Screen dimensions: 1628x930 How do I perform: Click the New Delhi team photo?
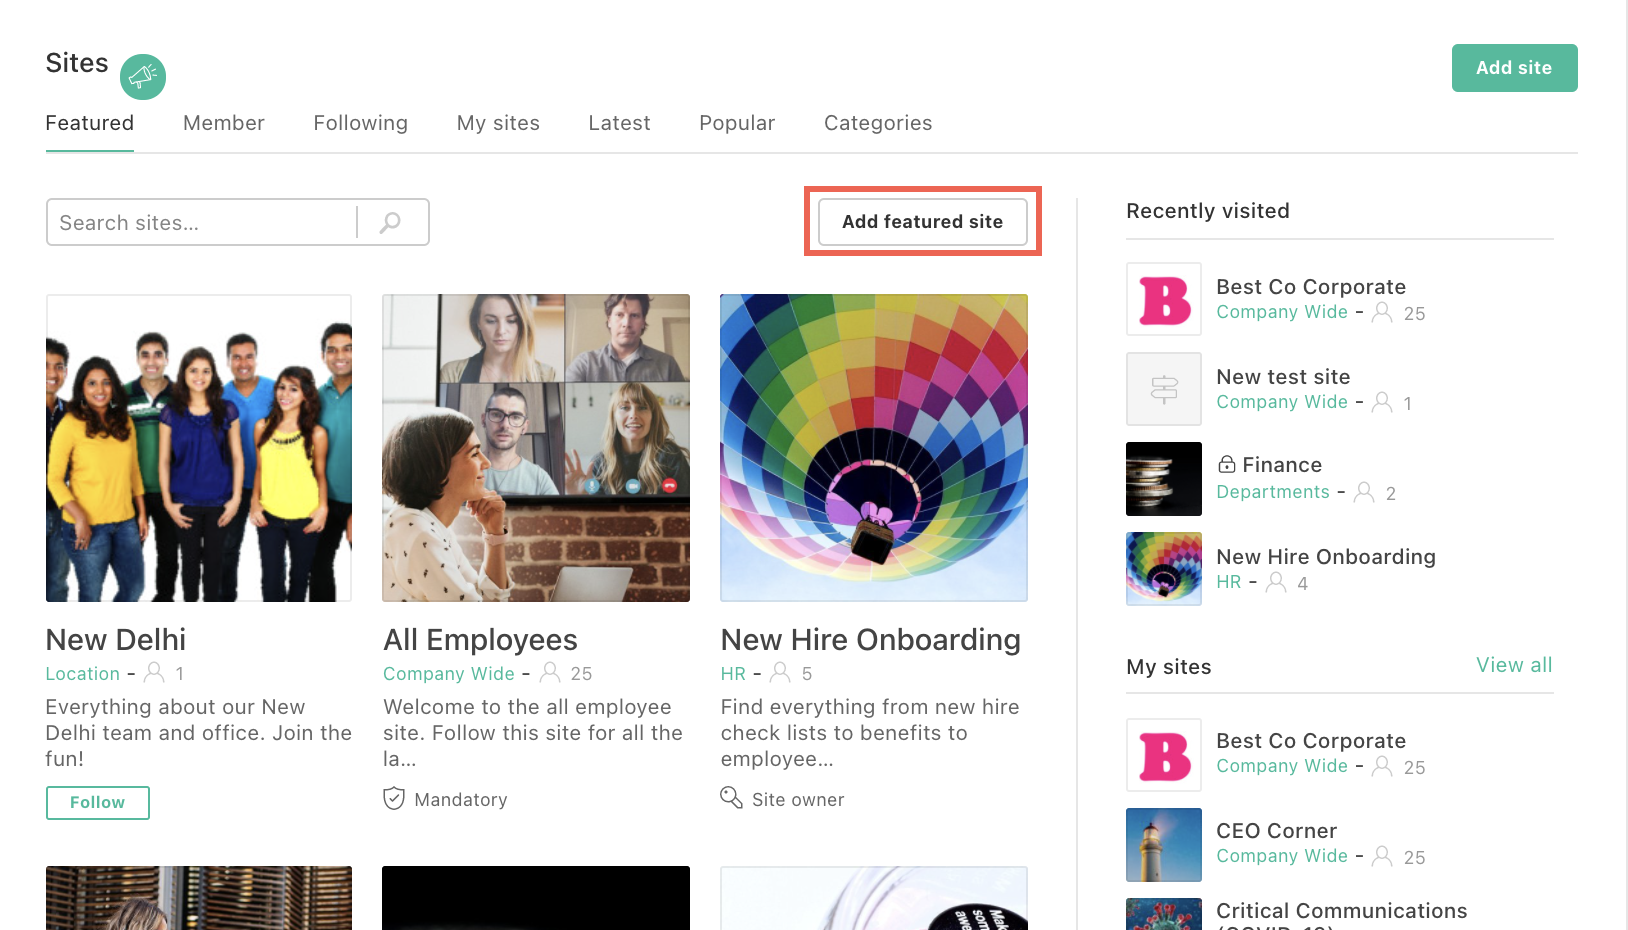[199, 448]
